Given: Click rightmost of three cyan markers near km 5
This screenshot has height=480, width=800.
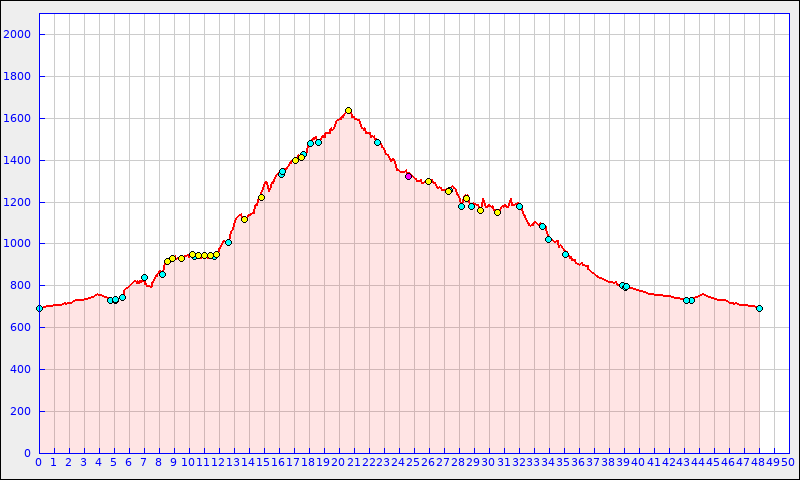Looking at the screenshot, I should pyautogui.click(x=122, y=297).
